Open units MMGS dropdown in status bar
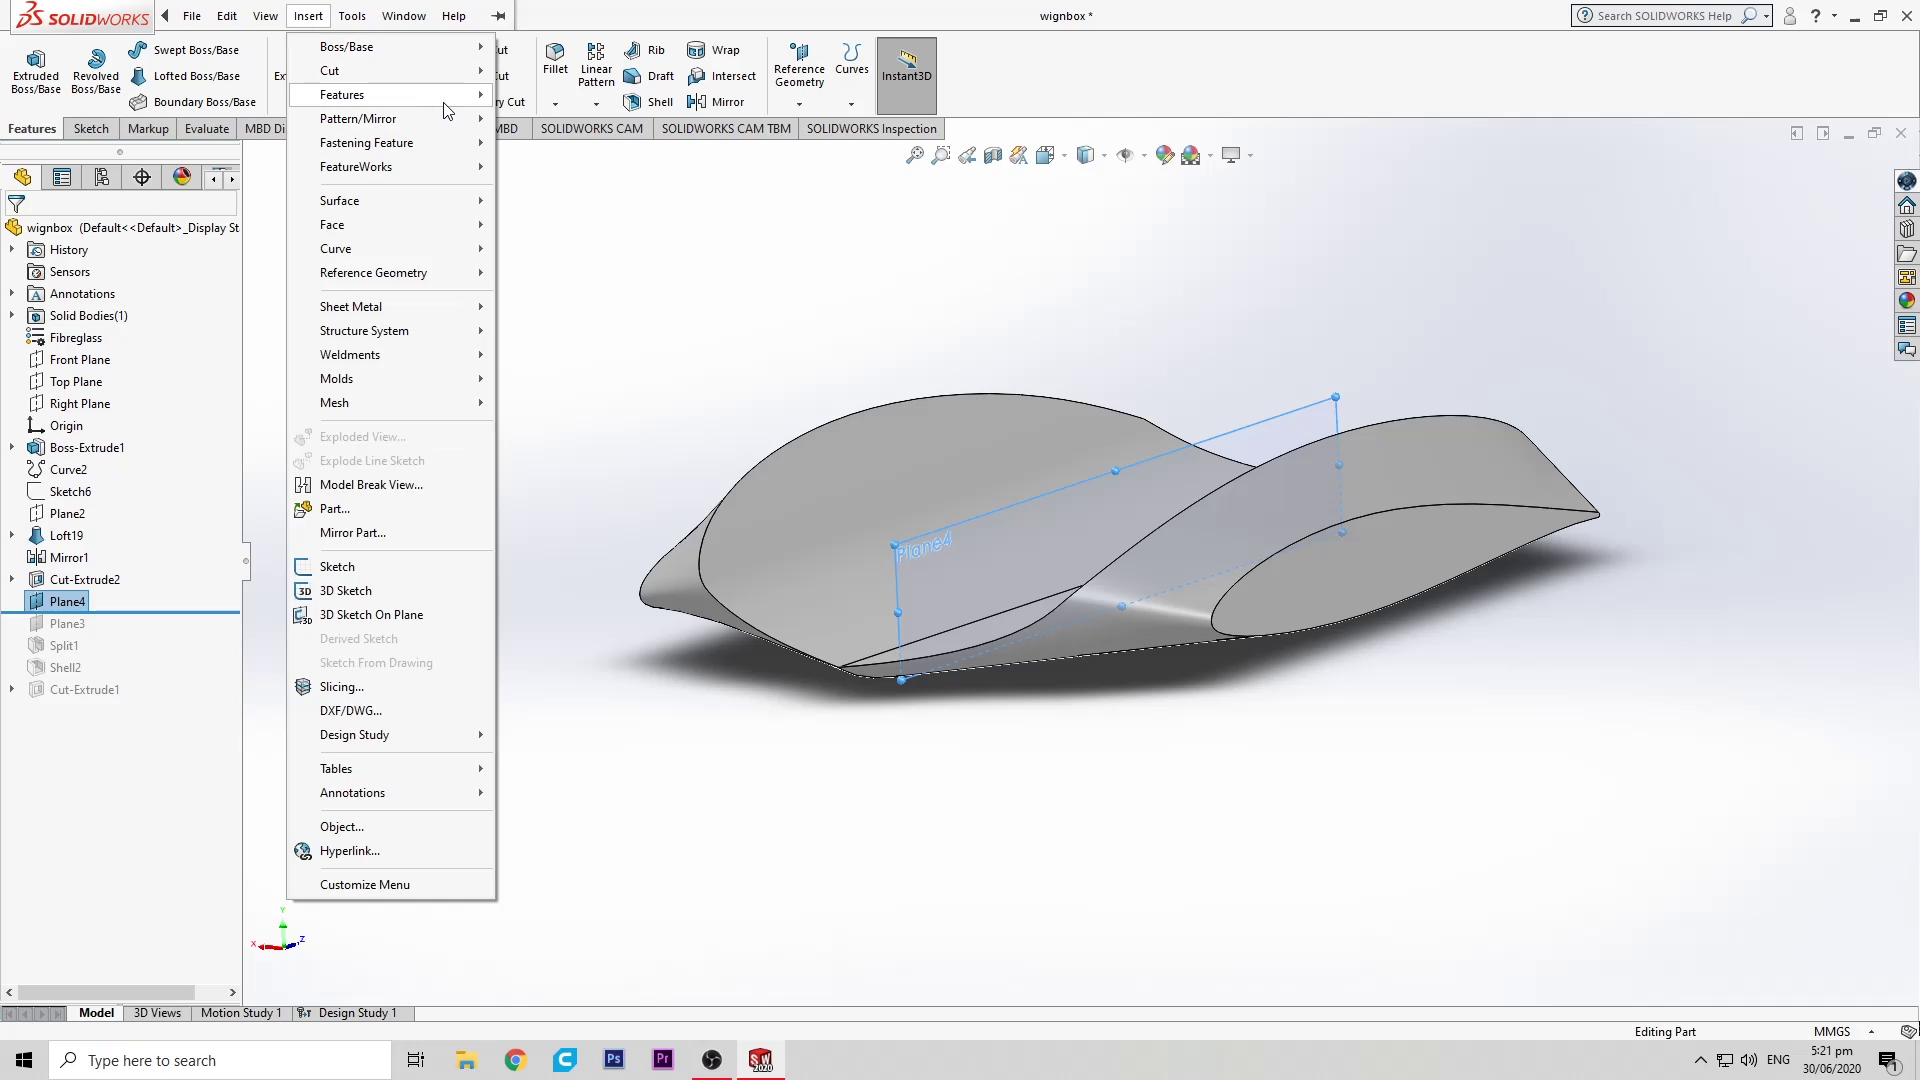The width and height of the screenshot is (1920, 1080). click(x=1871, y=1032)
